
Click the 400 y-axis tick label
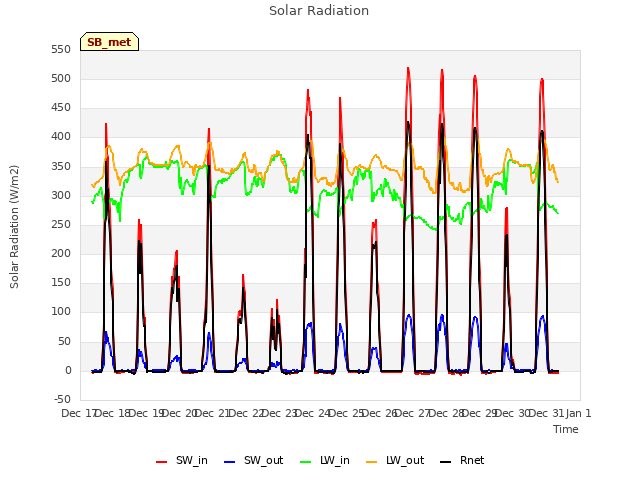[61, 137]
